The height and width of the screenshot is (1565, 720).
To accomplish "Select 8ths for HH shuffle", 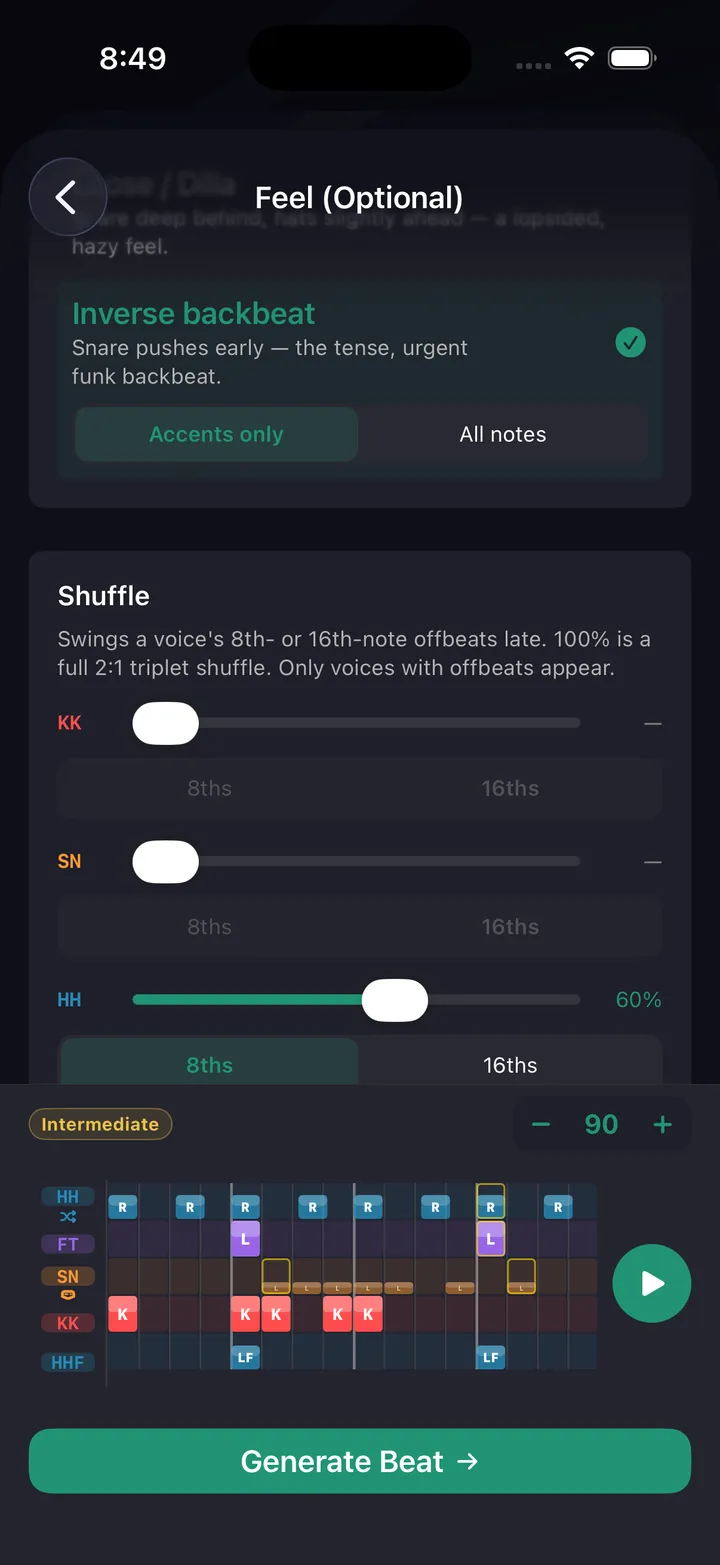I will point(209,1065).
